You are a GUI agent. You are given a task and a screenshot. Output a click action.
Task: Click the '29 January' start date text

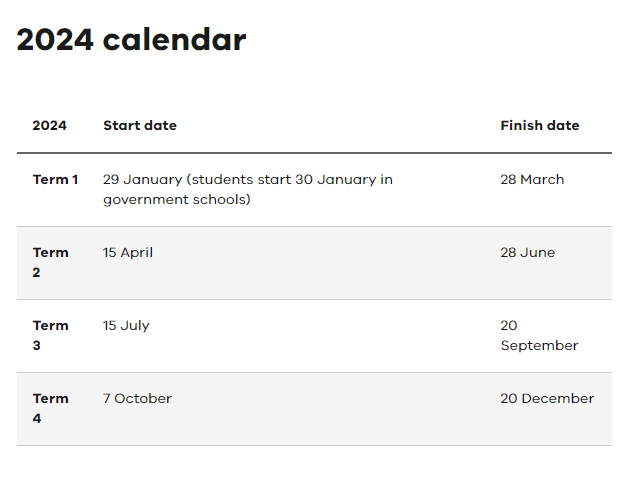point(143,180)
